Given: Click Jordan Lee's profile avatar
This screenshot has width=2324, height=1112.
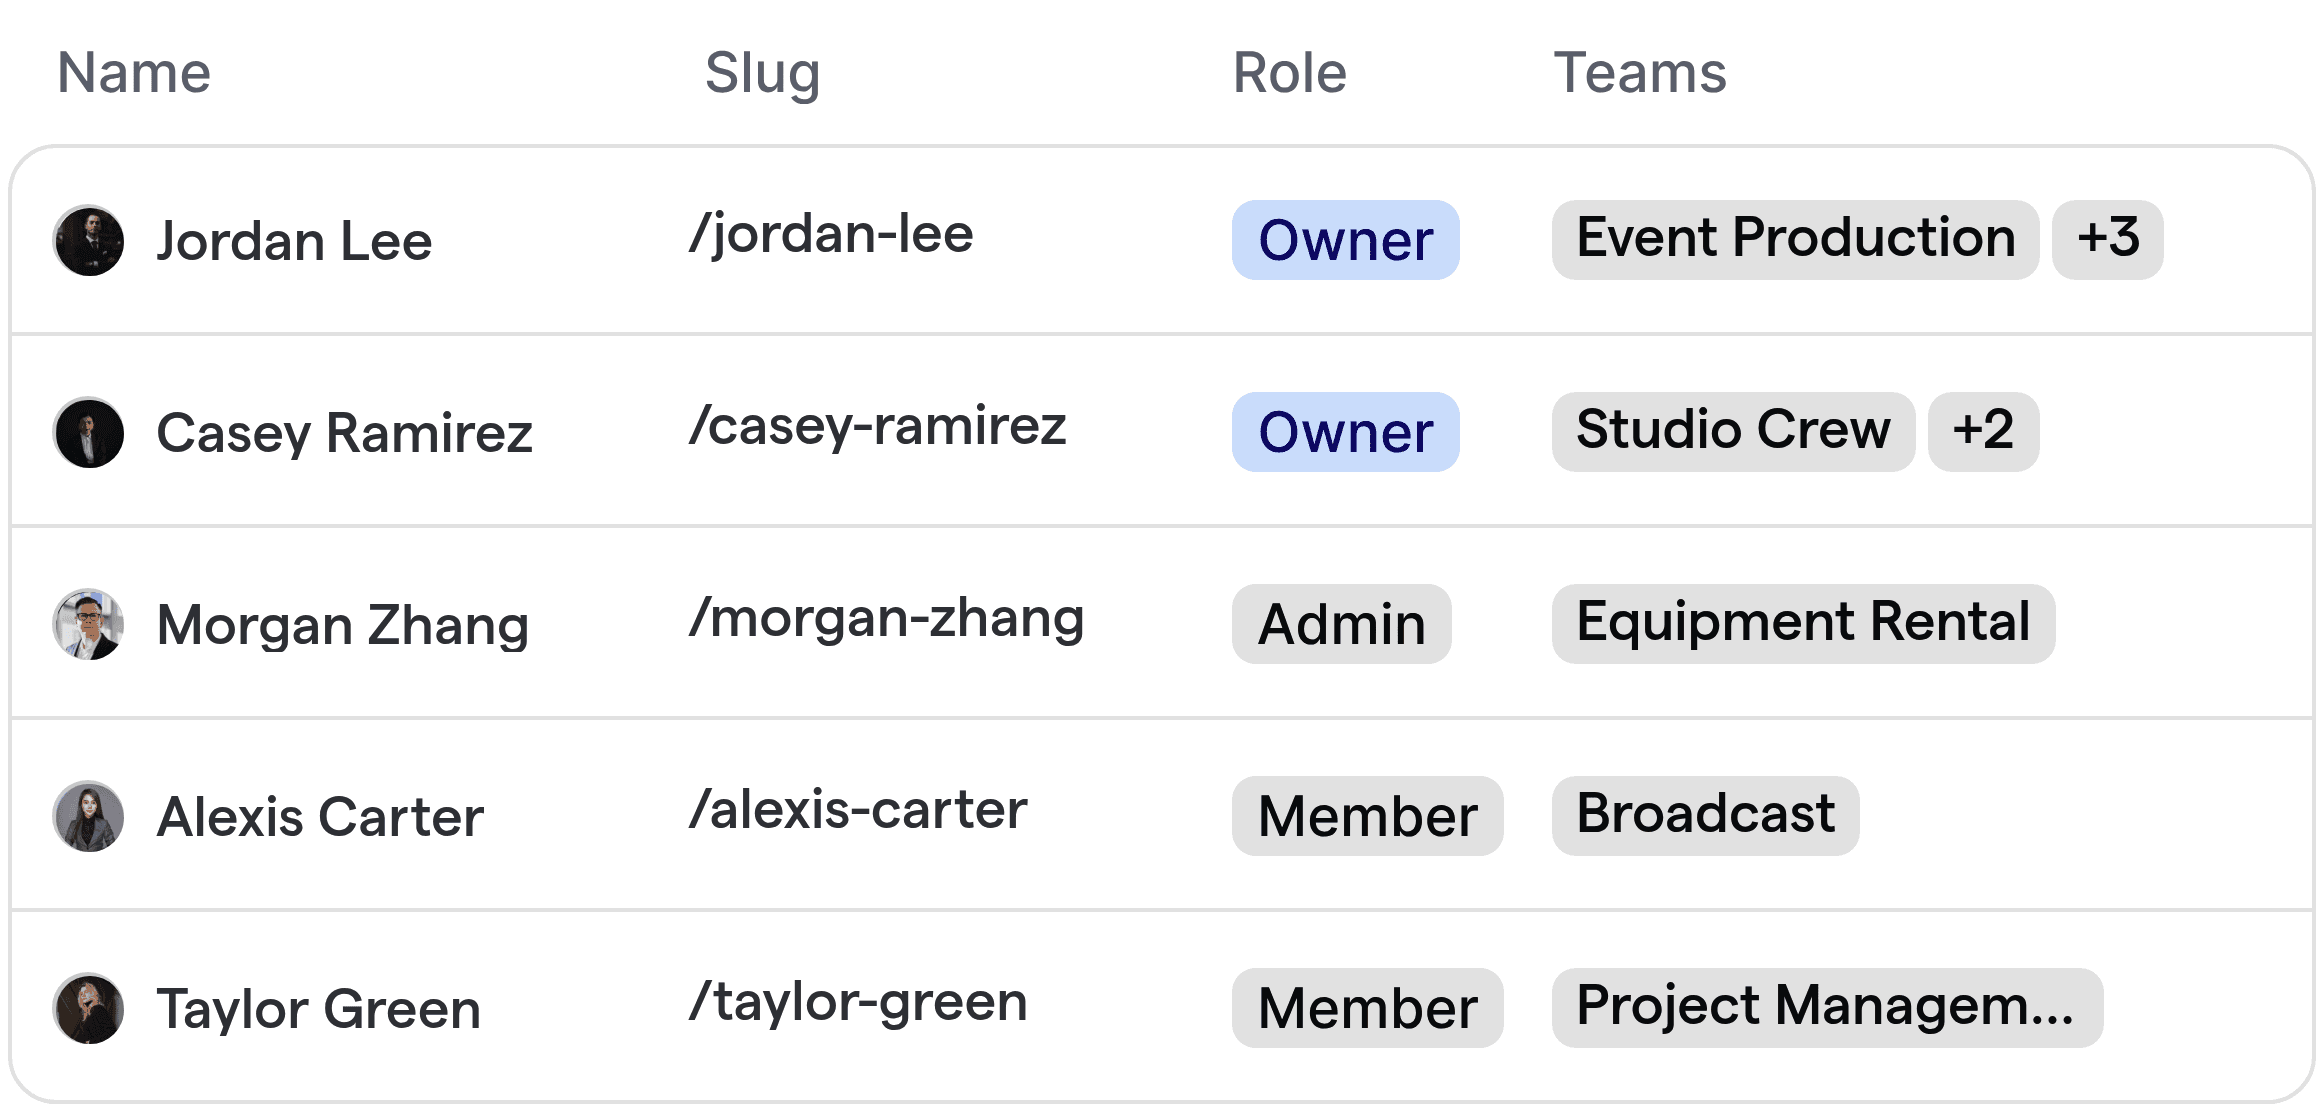Looking at the screenshot, I should (x=89, y=240).
